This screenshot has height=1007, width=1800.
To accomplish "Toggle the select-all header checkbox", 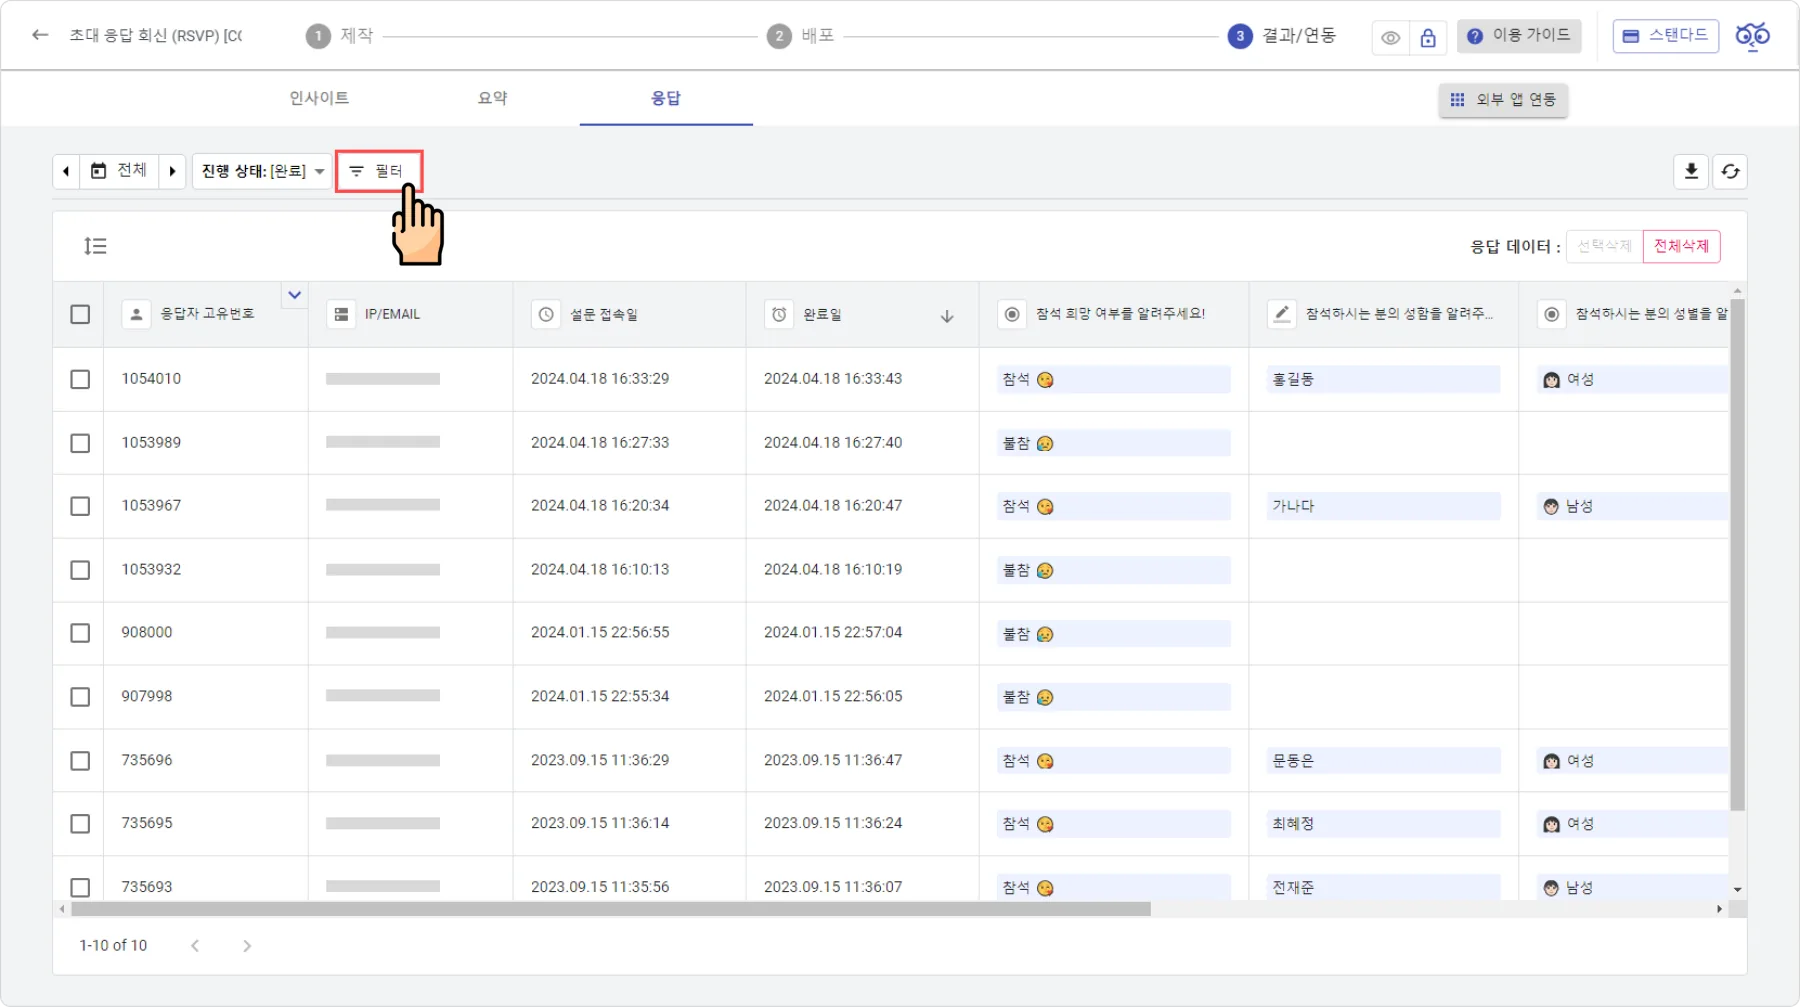I will (x=80, y=314).
